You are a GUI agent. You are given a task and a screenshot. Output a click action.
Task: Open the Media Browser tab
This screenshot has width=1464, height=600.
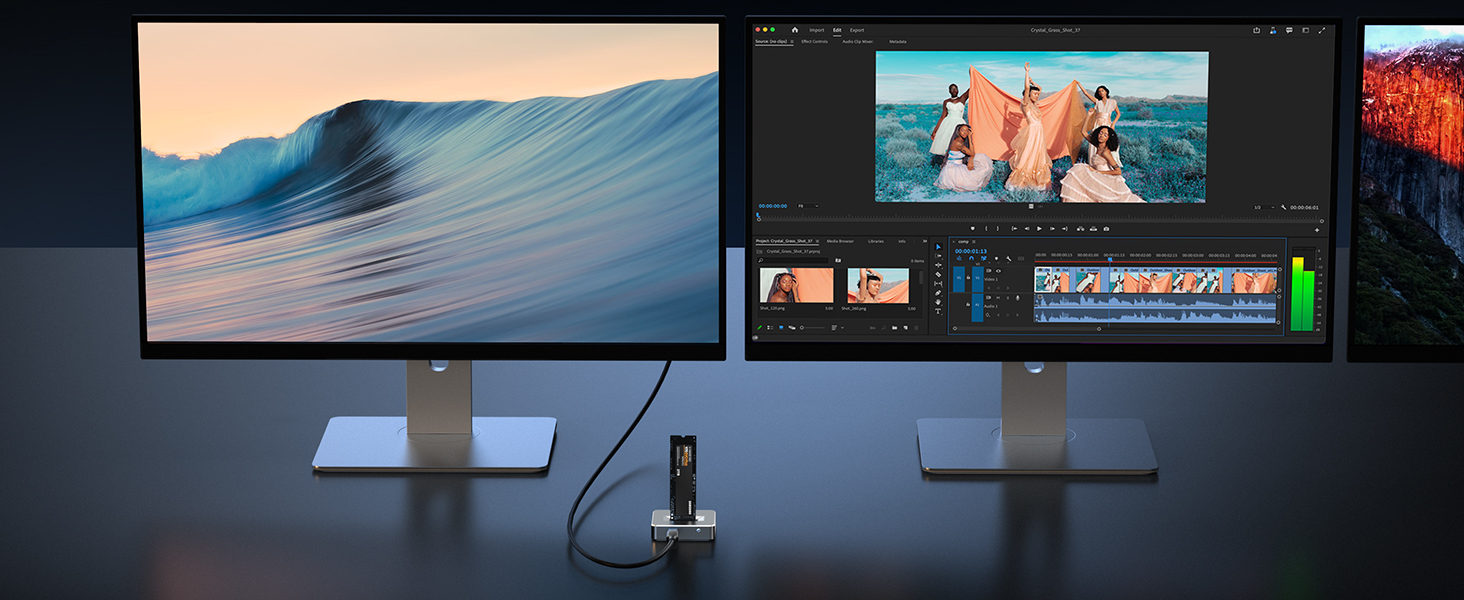840,241
